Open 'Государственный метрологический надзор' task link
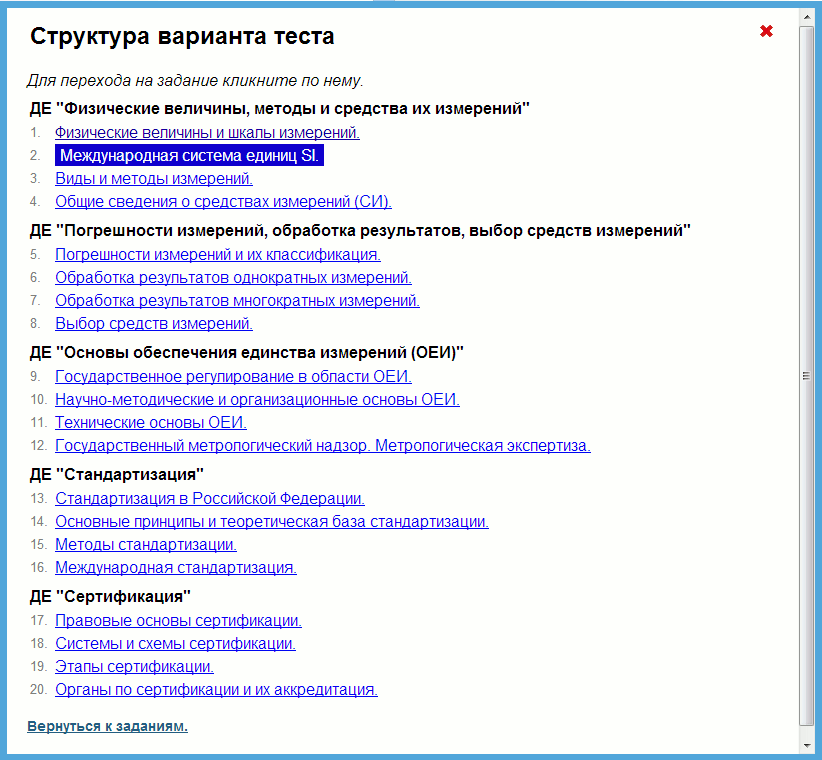 tap(322, 446)
